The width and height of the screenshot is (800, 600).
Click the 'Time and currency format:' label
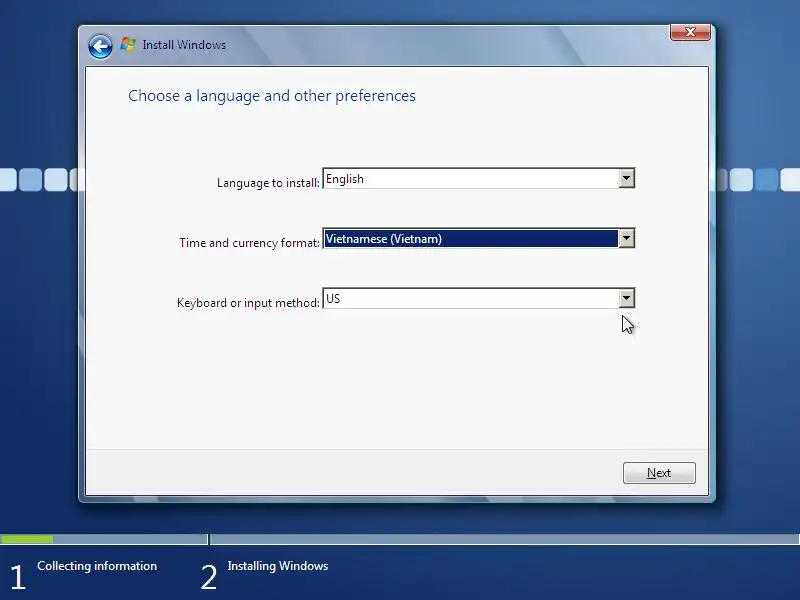coord(249,243)
